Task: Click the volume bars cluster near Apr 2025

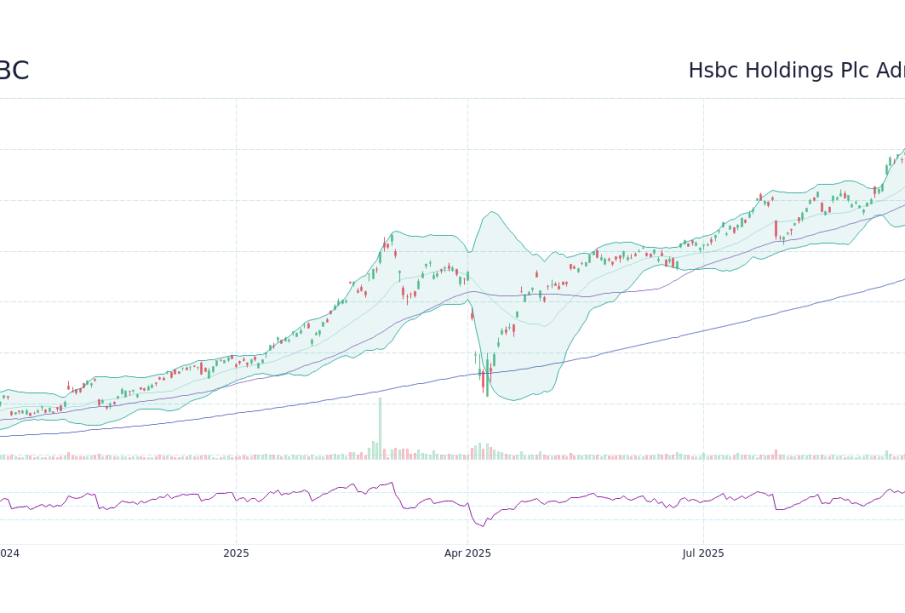Action: pos(482,451)
